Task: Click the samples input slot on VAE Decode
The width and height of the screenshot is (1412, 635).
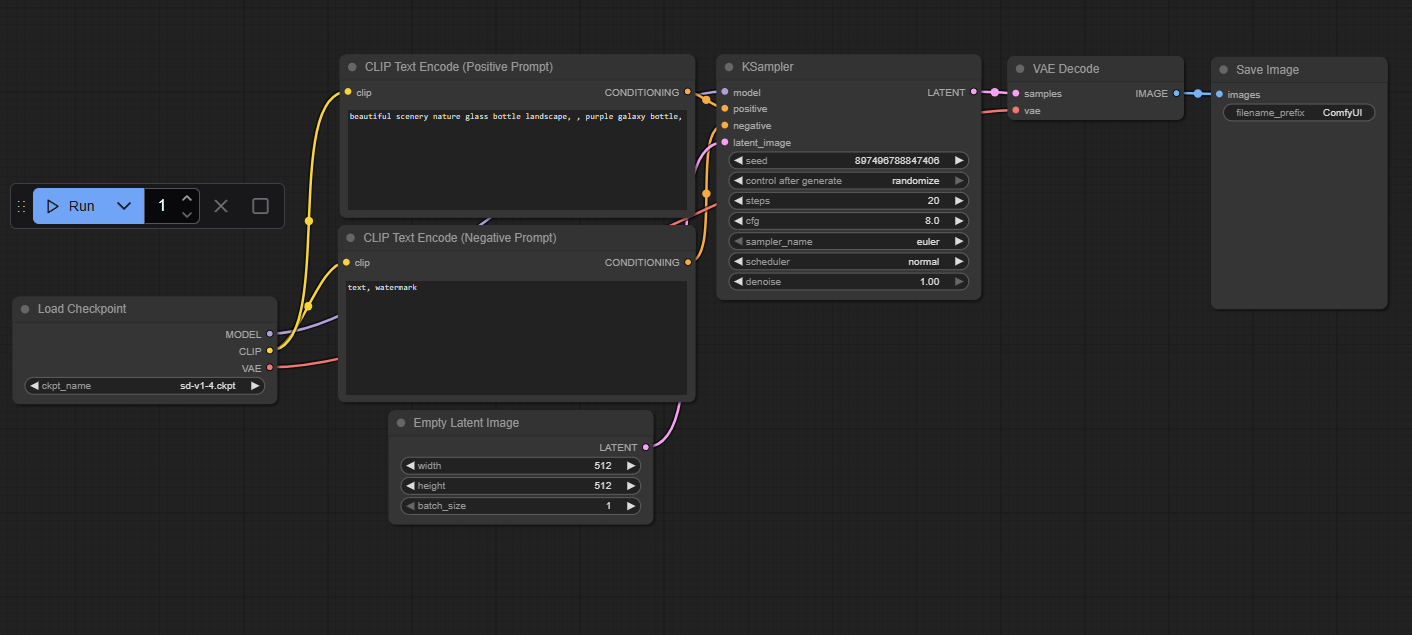Action: [1016, 94]
